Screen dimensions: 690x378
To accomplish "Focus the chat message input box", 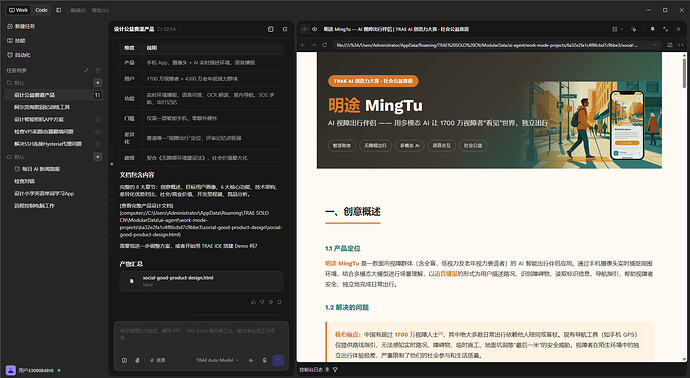I will (201, 334).
